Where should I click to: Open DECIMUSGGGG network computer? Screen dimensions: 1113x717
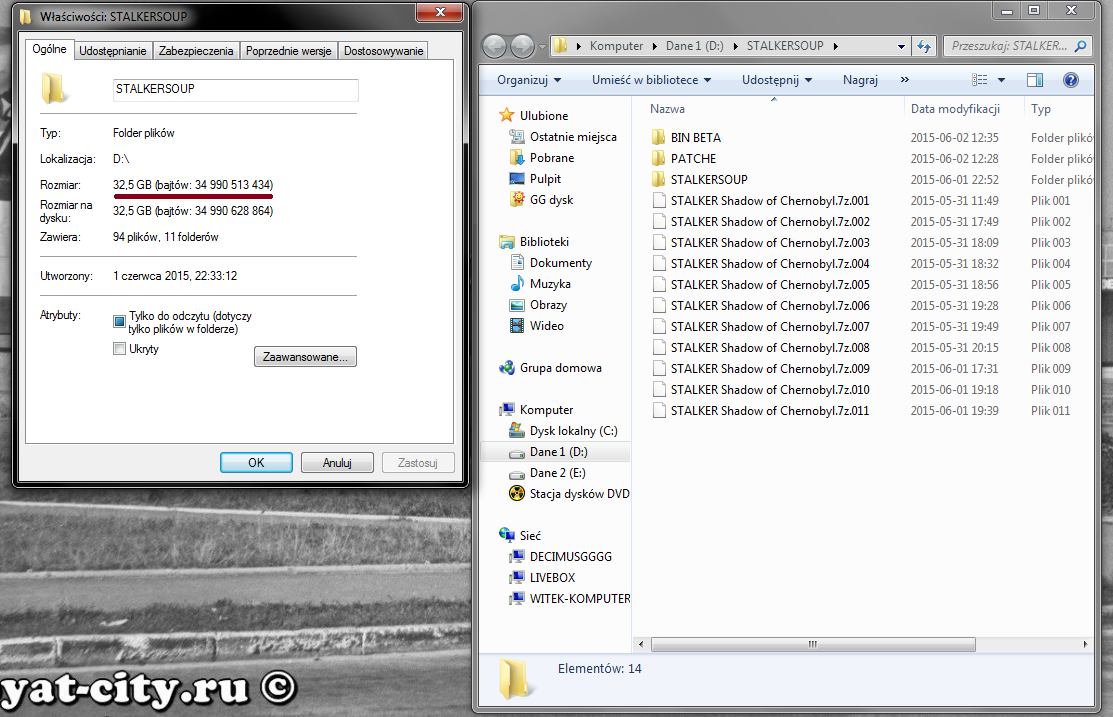pyautogui.click(x=571, y=557)
